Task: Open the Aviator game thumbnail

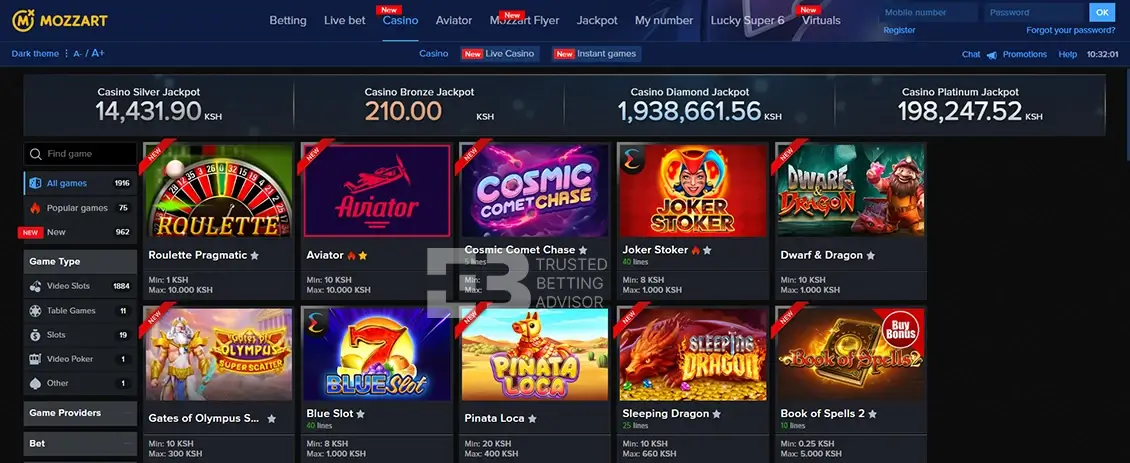Action: click(377, 191)
